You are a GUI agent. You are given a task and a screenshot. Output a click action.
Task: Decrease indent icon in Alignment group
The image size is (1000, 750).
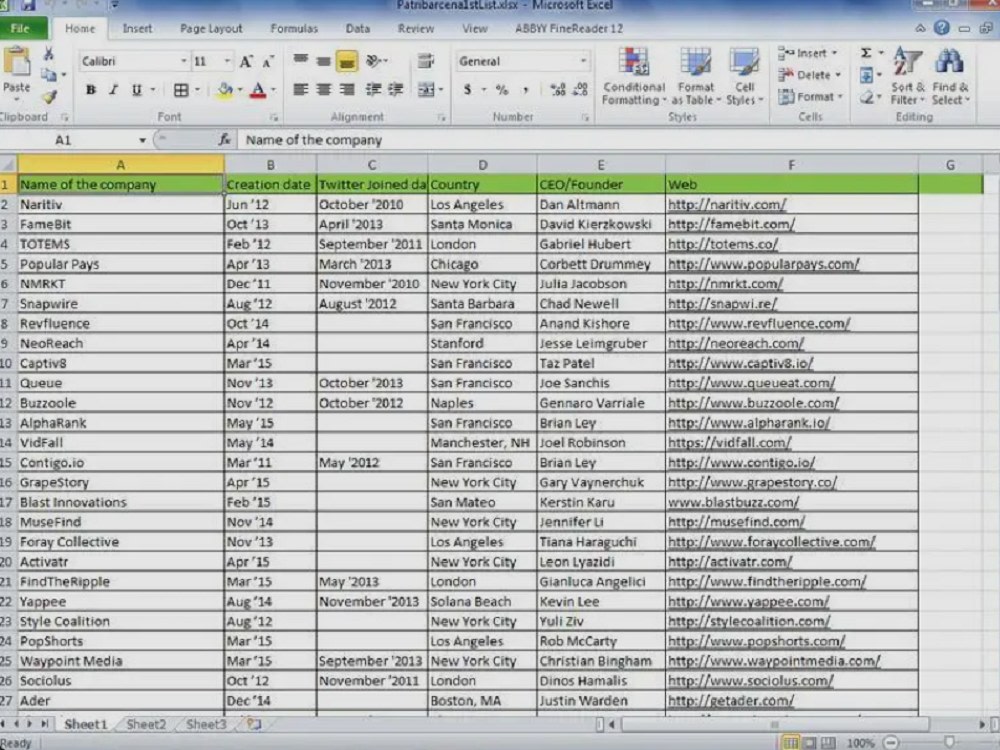click(x=373, y=90)
